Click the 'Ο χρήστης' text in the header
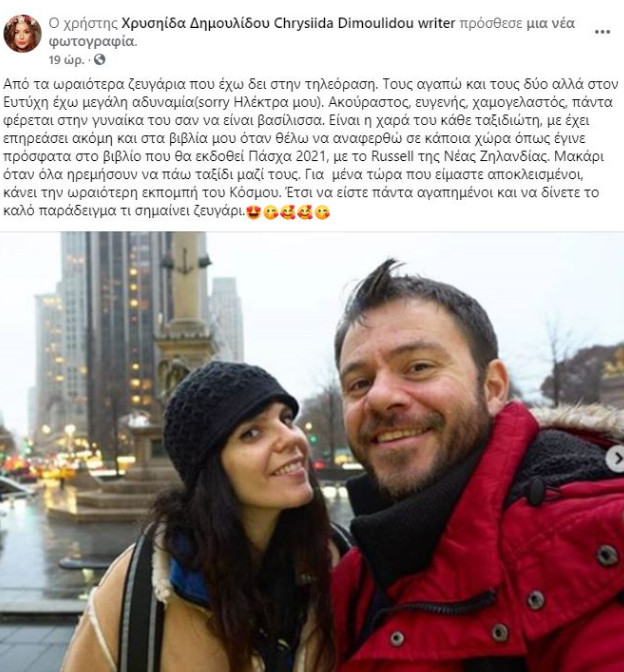 point(83,23)
